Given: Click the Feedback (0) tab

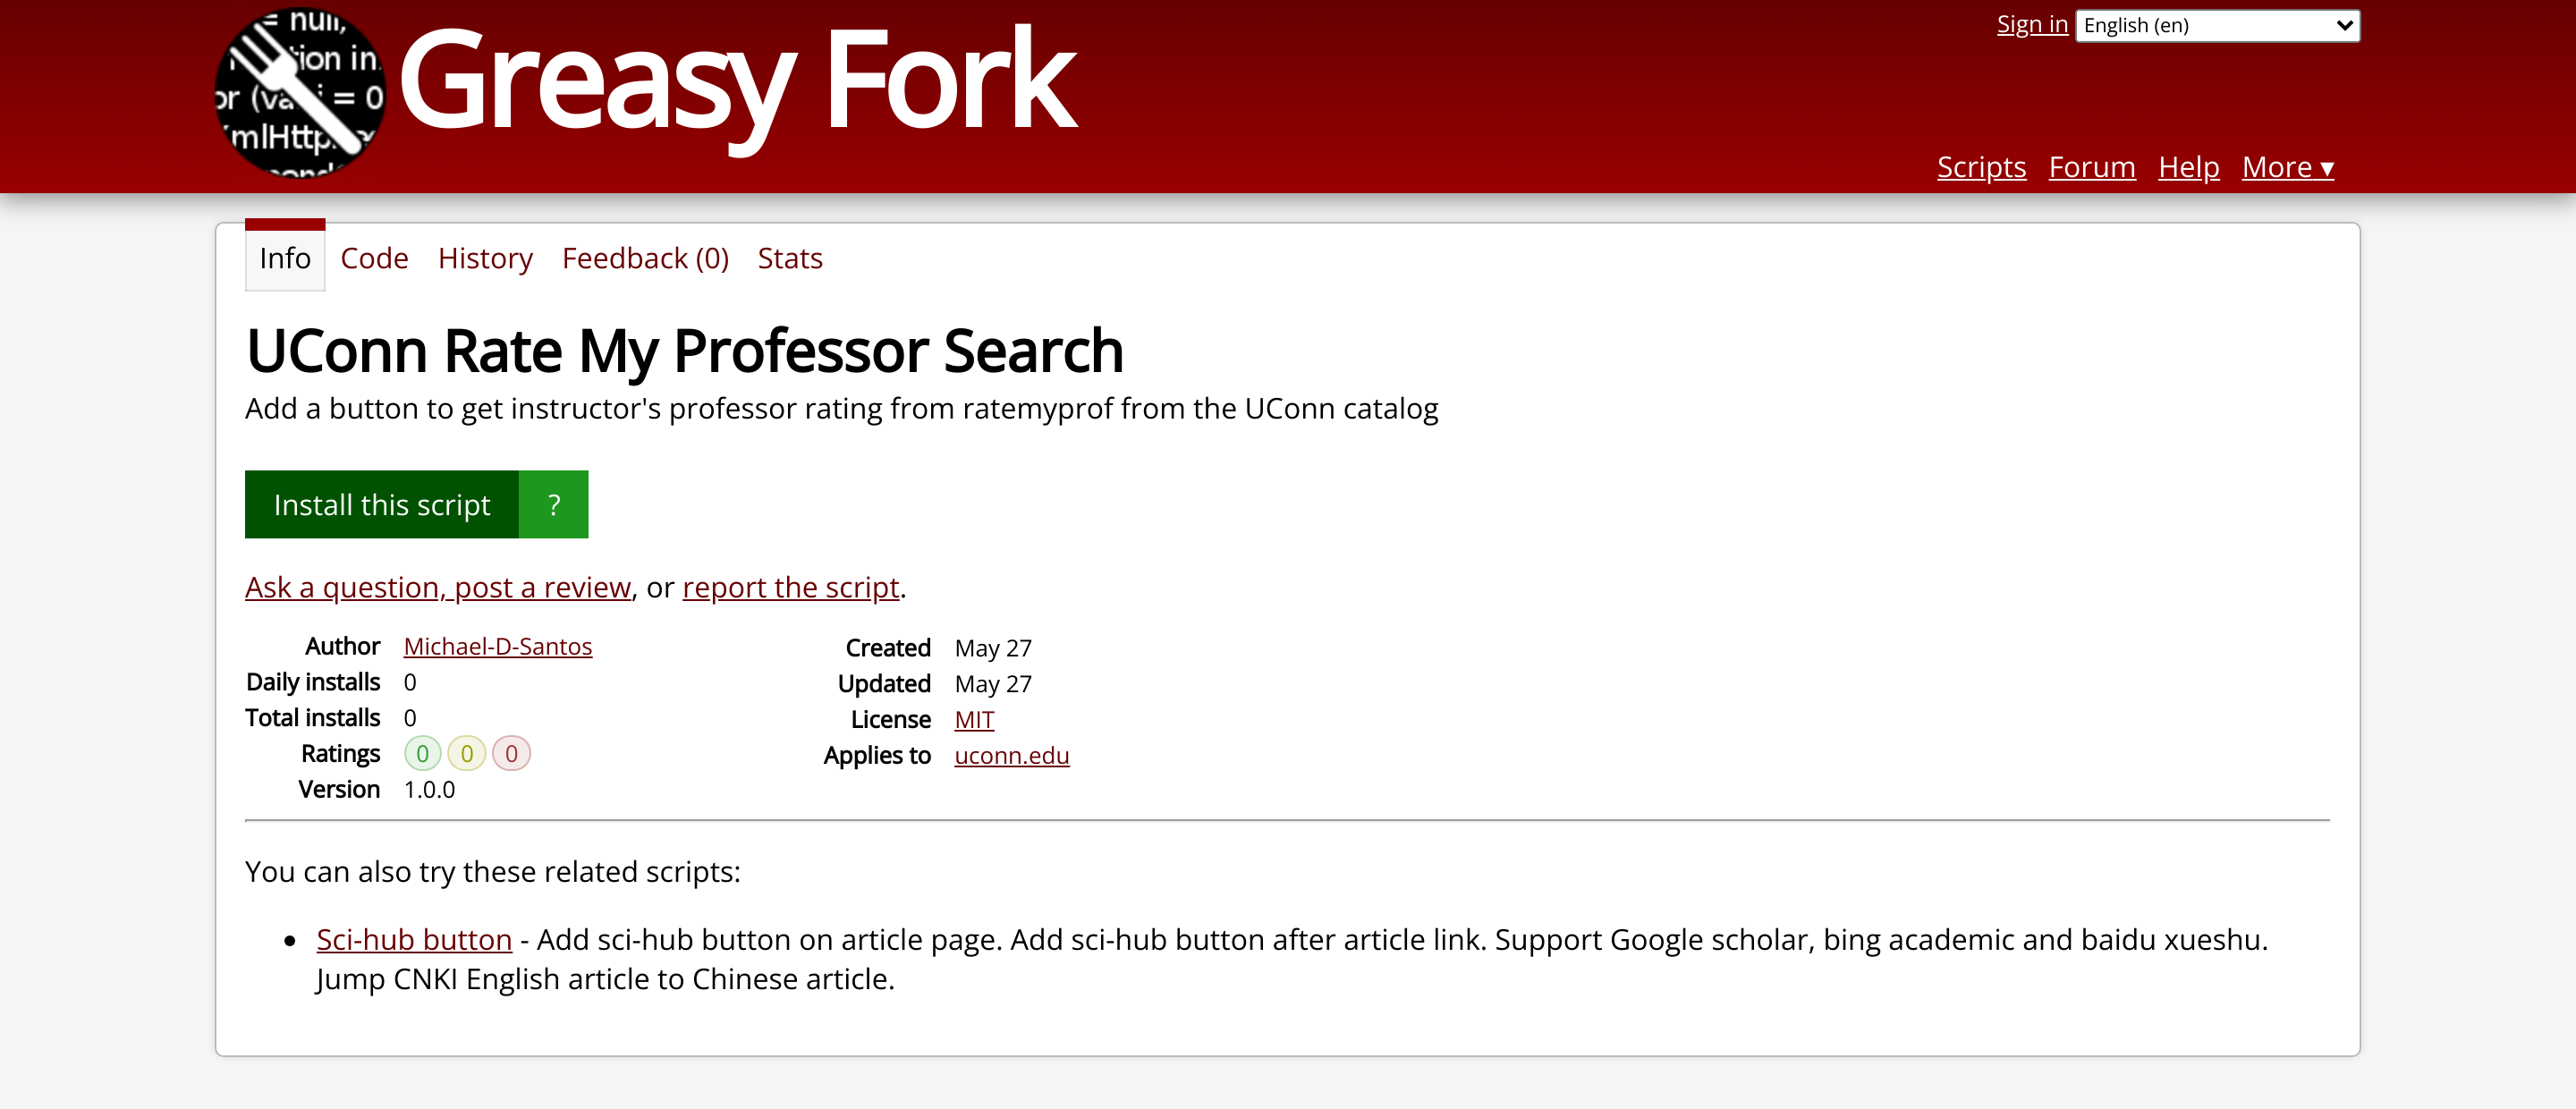Looking at the screenshot, I should point(646,257).
